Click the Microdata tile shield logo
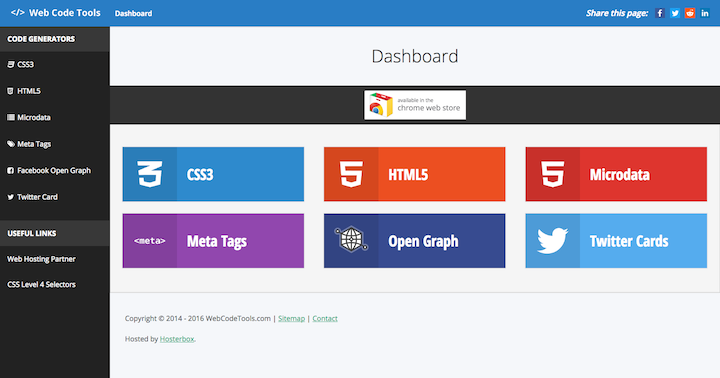720x378 pixels. point(552,174)
